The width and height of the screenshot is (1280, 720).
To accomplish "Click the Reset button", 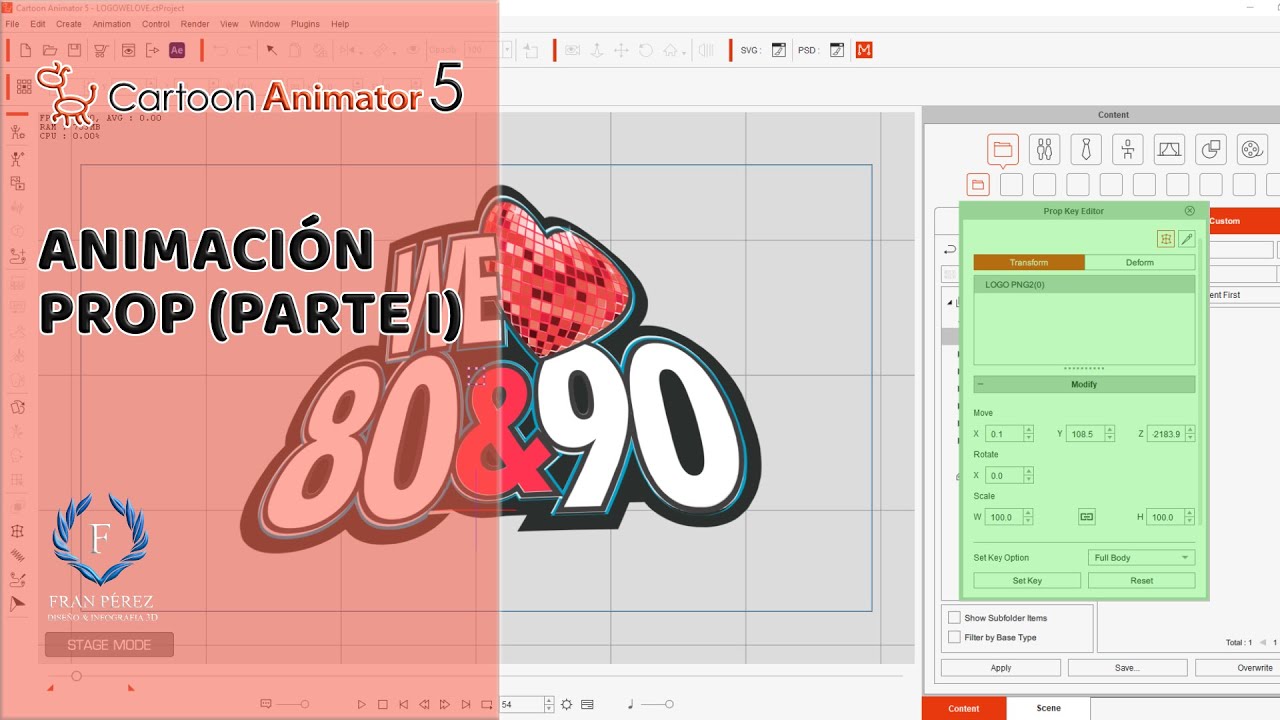I will 1142,580.
